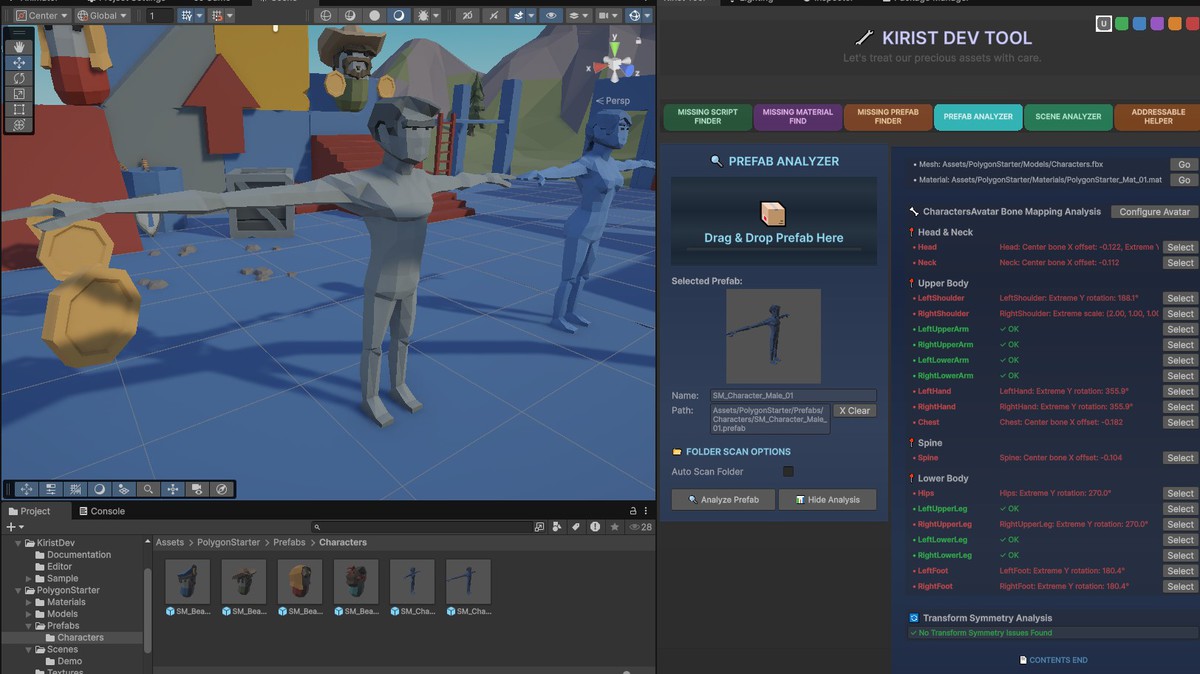The height and width of the screenshot is (674, 1200).
Task: Collapse the Prefabs folder in the Project tree
Action: pyautogui.click(x=29, y=626)
